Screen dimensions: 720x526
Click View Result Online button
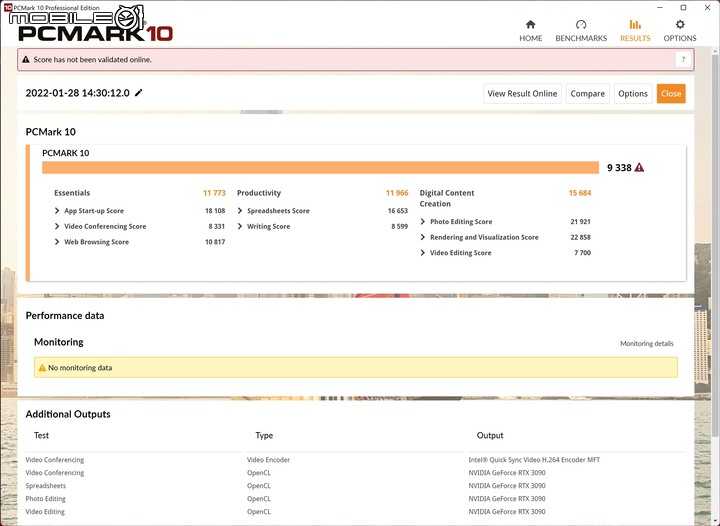[522, 94]
